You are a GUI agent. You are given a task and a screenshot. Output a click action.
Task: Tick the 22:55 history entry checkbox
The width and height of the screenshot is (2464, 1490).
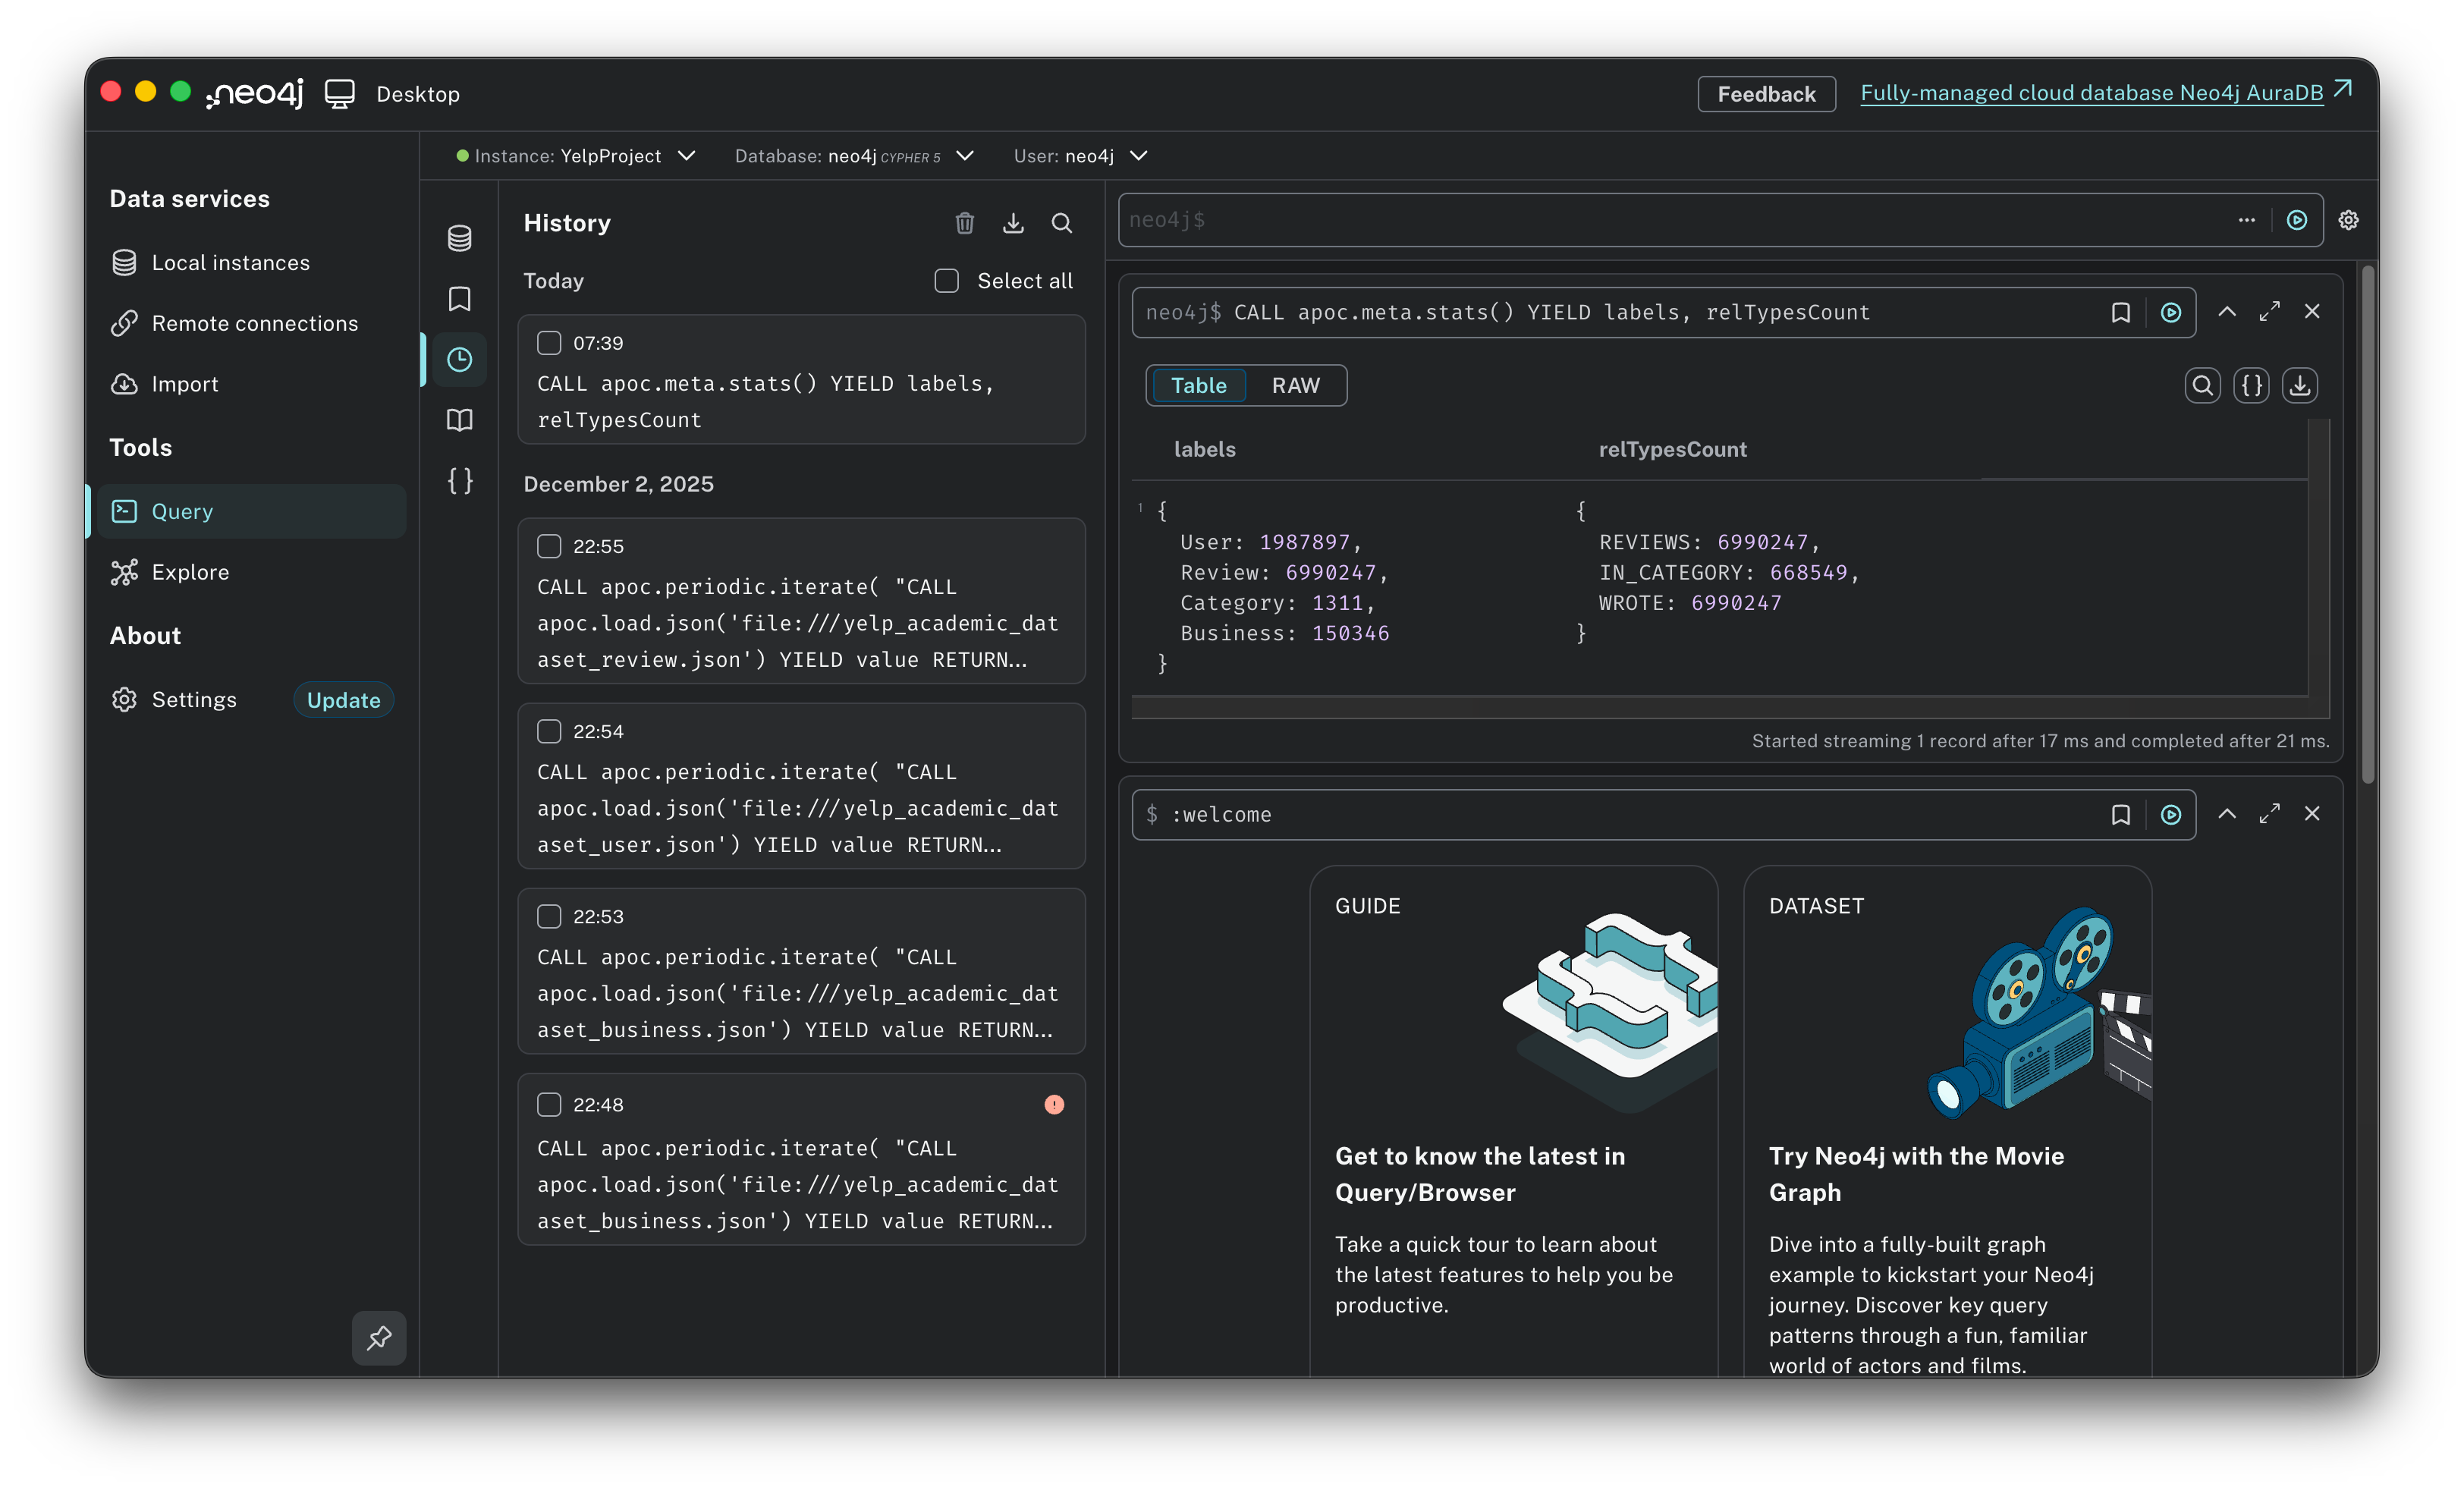pyautogui.click(x=549, y=546)
